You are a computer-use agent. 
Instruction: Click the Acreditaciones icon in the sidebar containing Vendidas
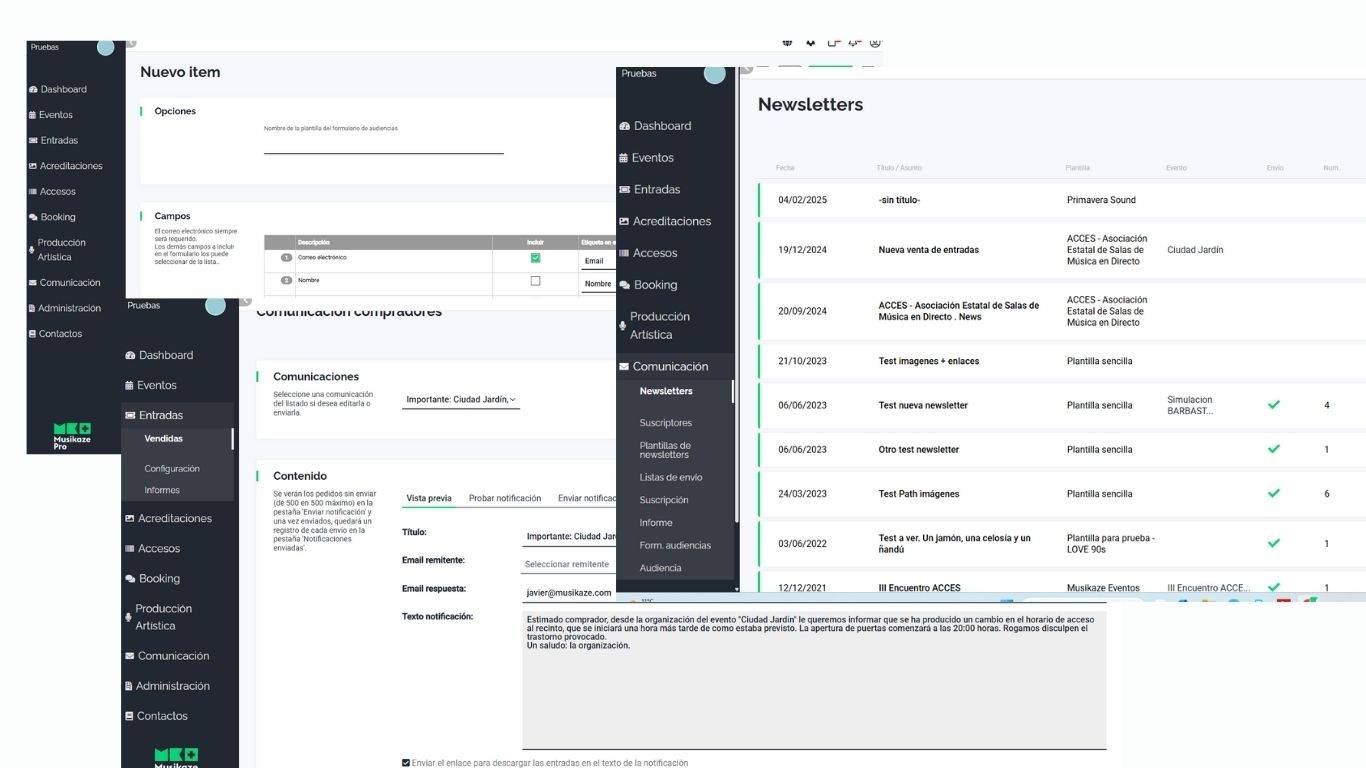[x=129, y=519]
